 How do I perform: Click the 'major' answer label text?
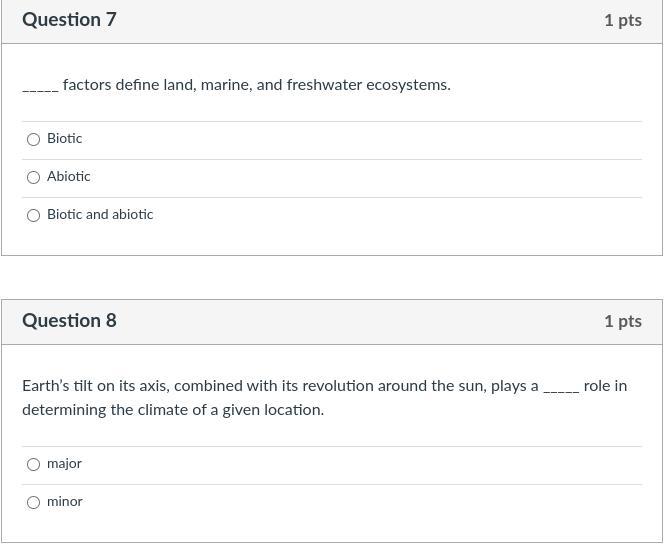(64, 464)
